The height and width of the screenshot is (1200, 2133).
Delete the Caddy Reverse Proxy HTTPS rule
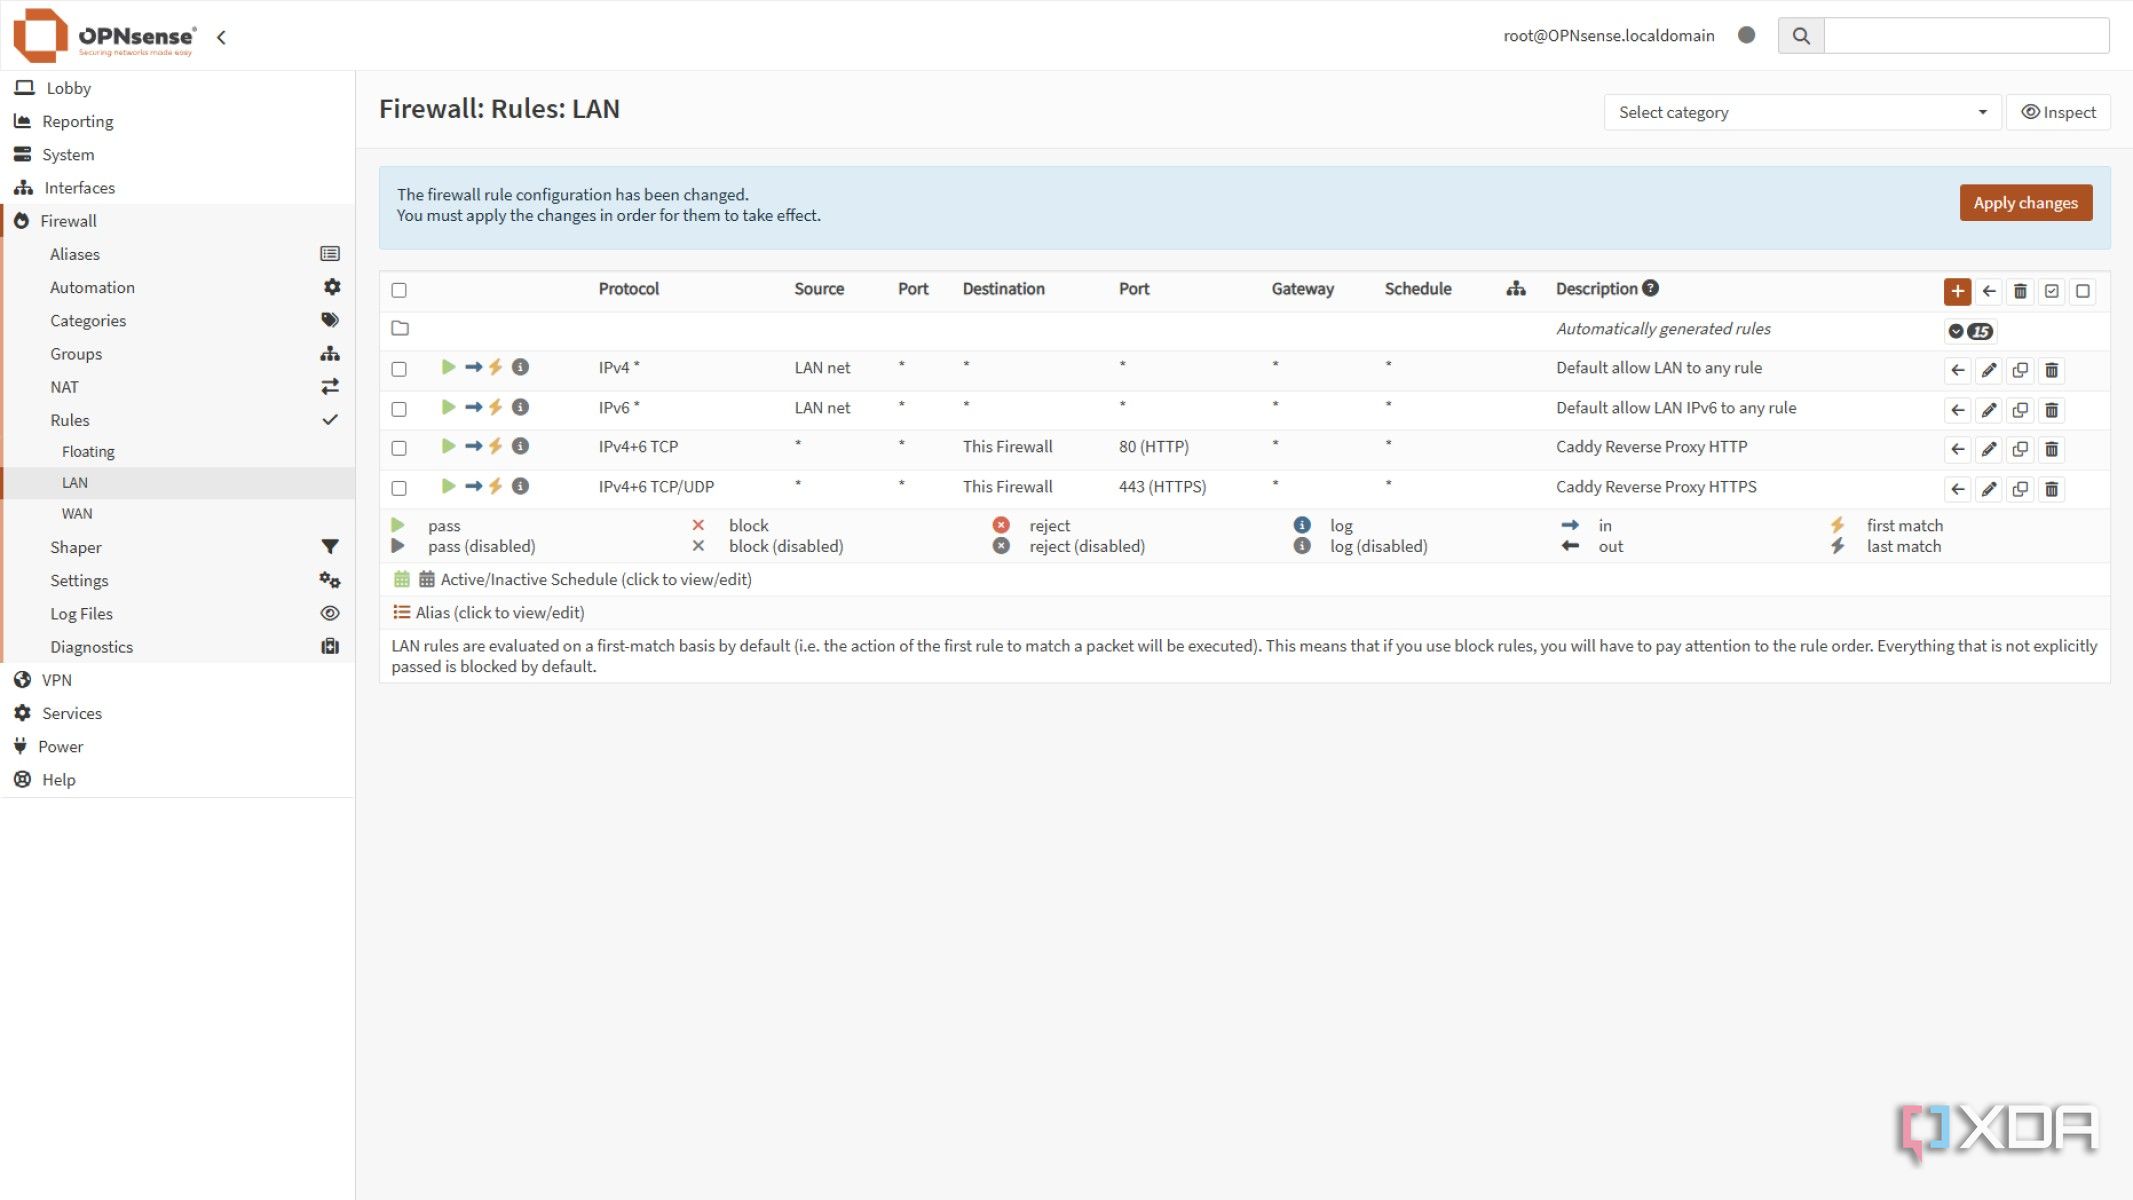coord(2051,489)
